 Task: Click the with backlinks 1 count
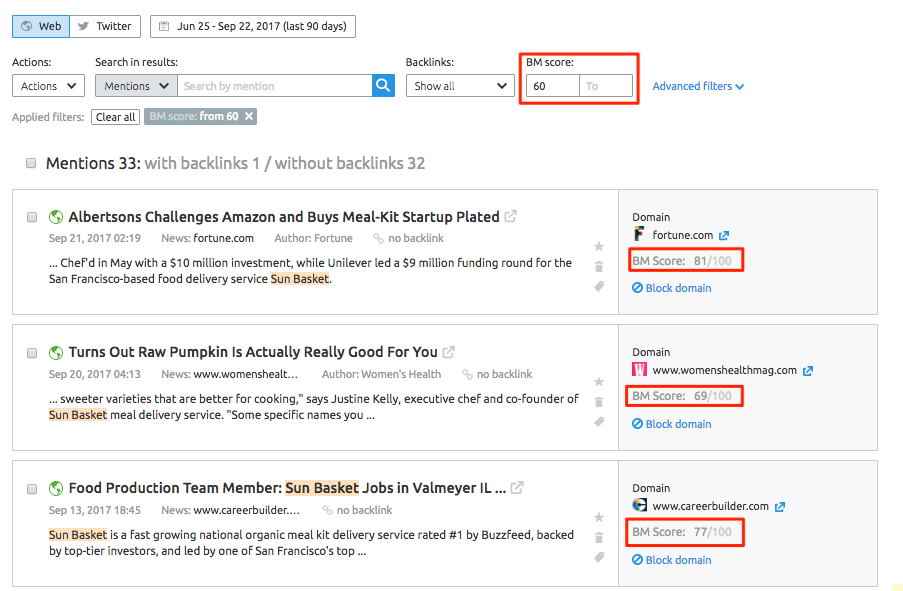click(x=202, y=164)
